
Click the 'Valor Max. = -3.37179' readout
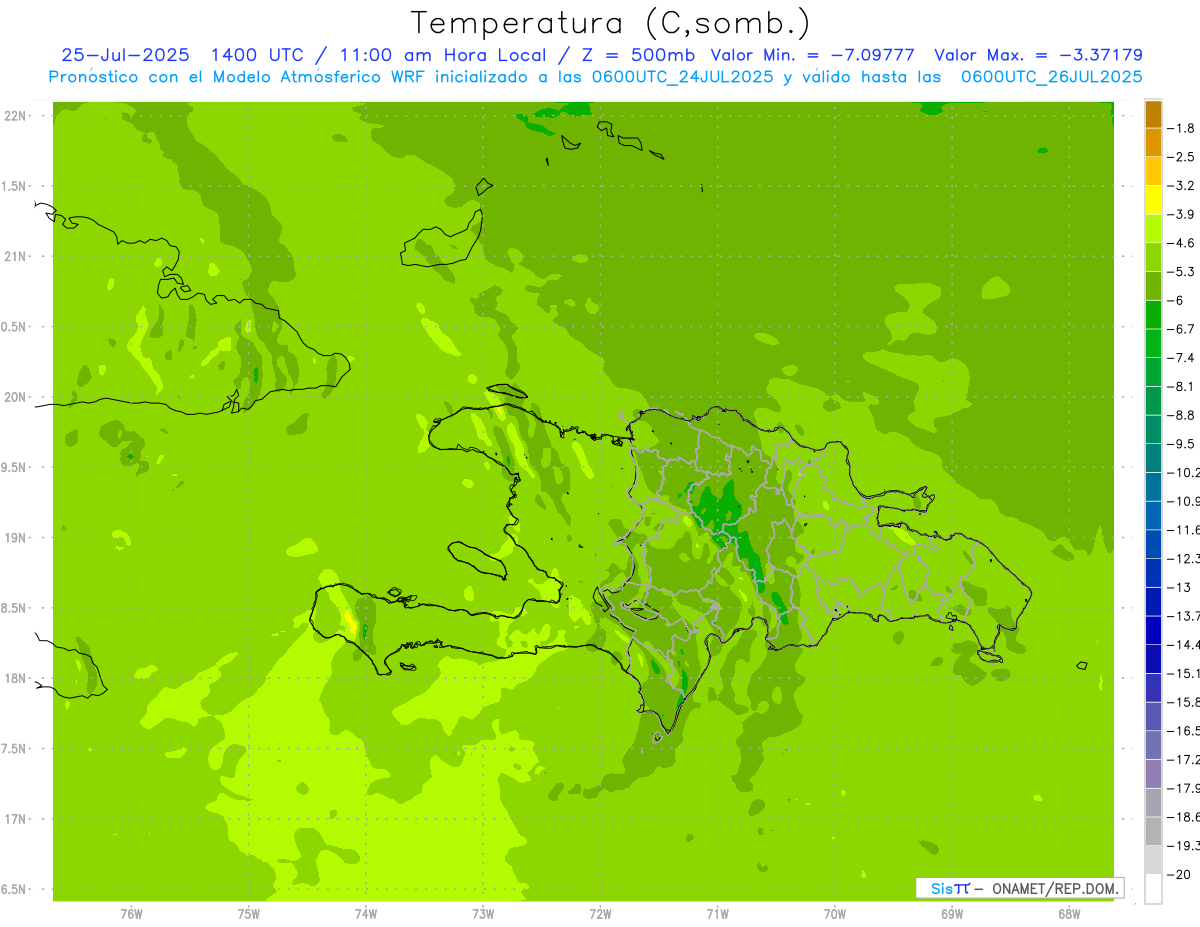tap(1038, 55)
